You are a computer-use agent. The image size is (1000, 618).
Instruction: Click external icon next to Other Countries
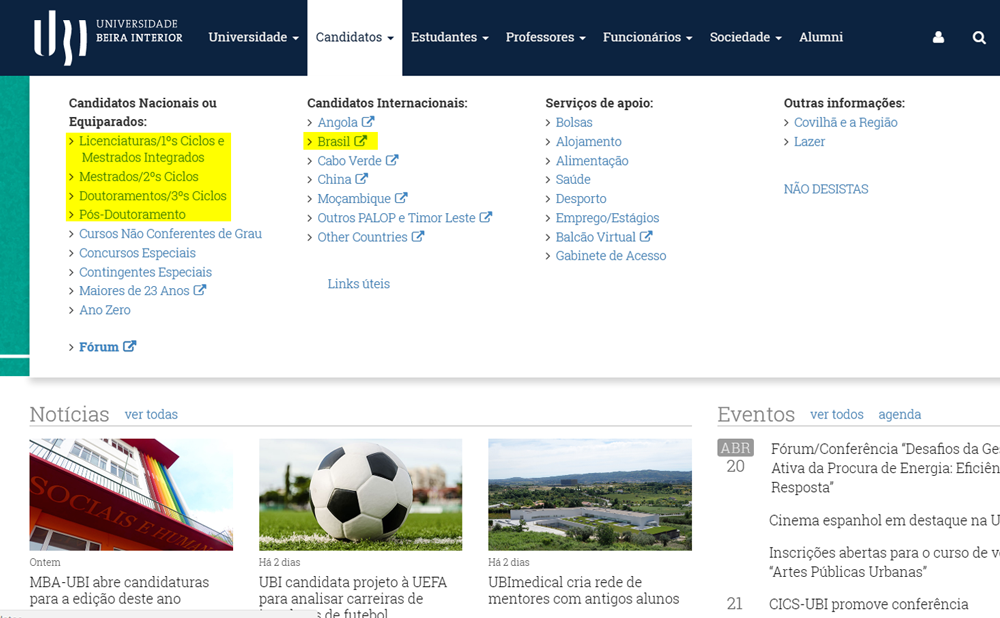point(418,237)
